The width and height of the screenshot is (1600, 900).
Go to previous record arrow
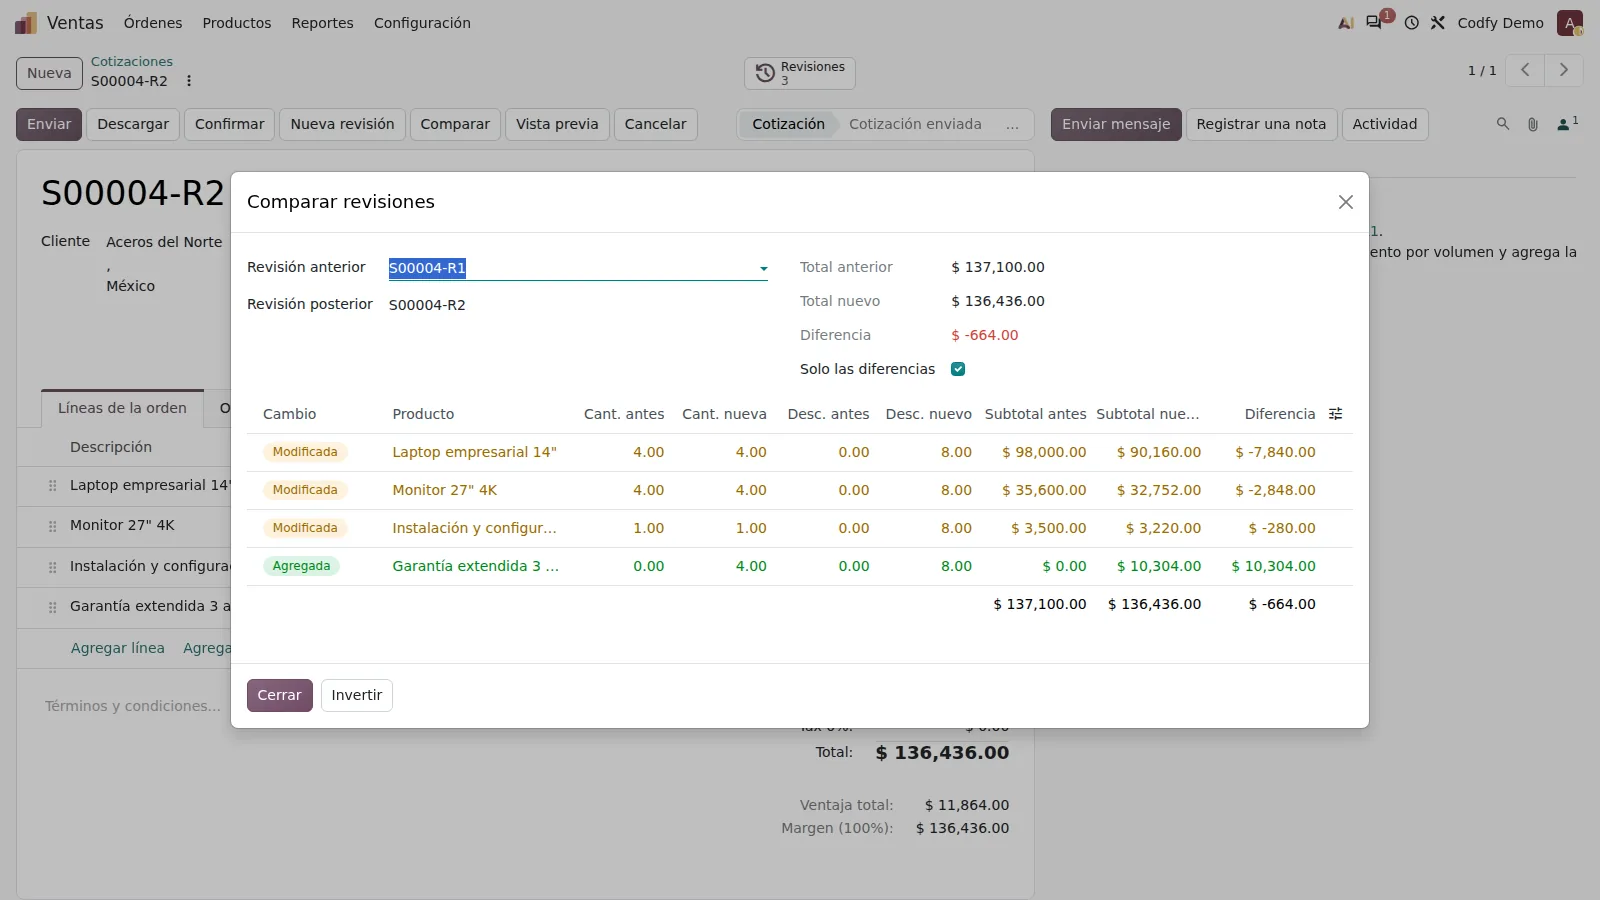(1525, 70)
